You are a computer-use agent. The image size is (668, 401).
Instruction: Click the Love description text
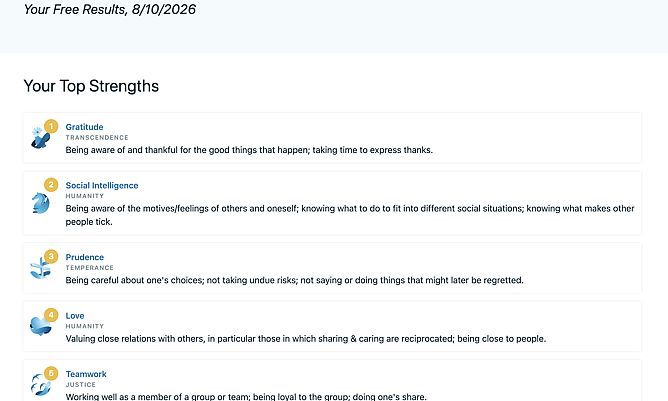point(305,339)
